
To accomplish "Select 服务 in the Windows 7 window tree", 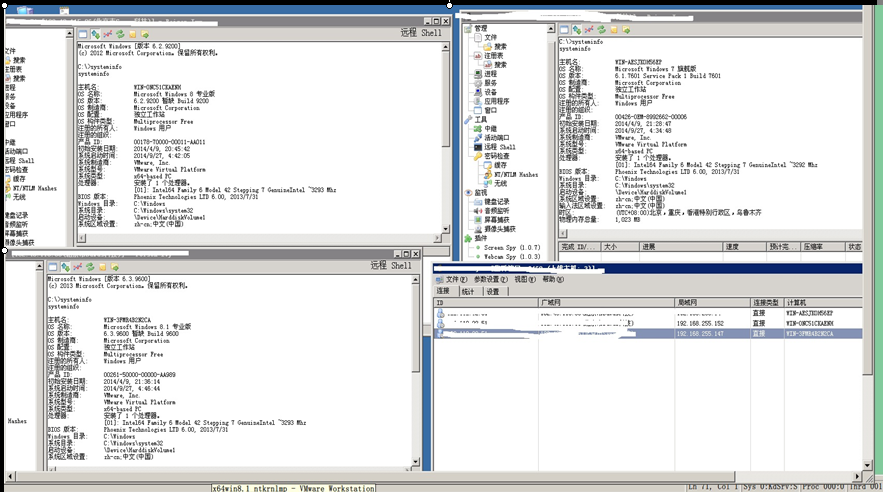I will (490, 83).
